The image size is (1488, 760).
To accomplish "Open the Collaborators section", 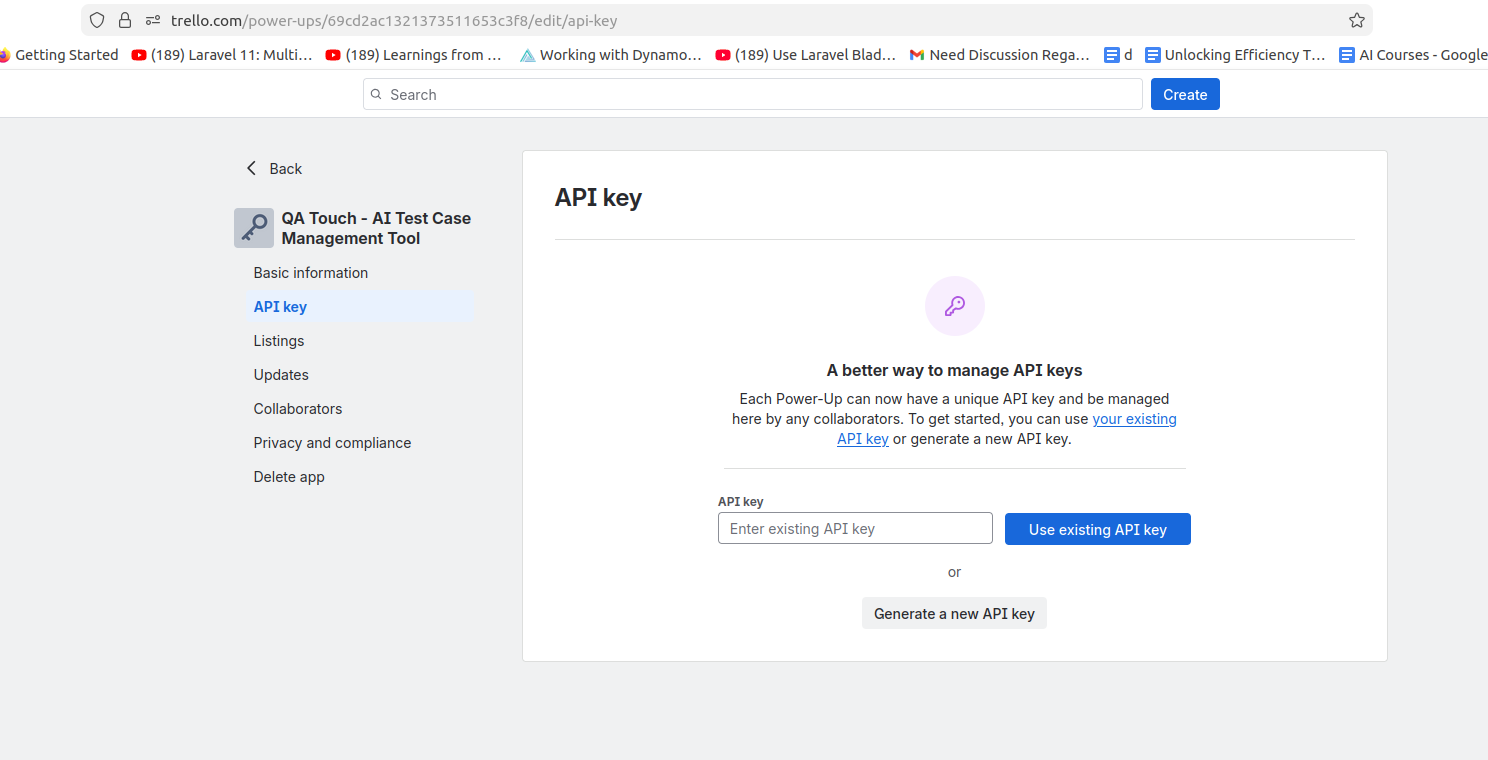I will click(x=298, y=409).
